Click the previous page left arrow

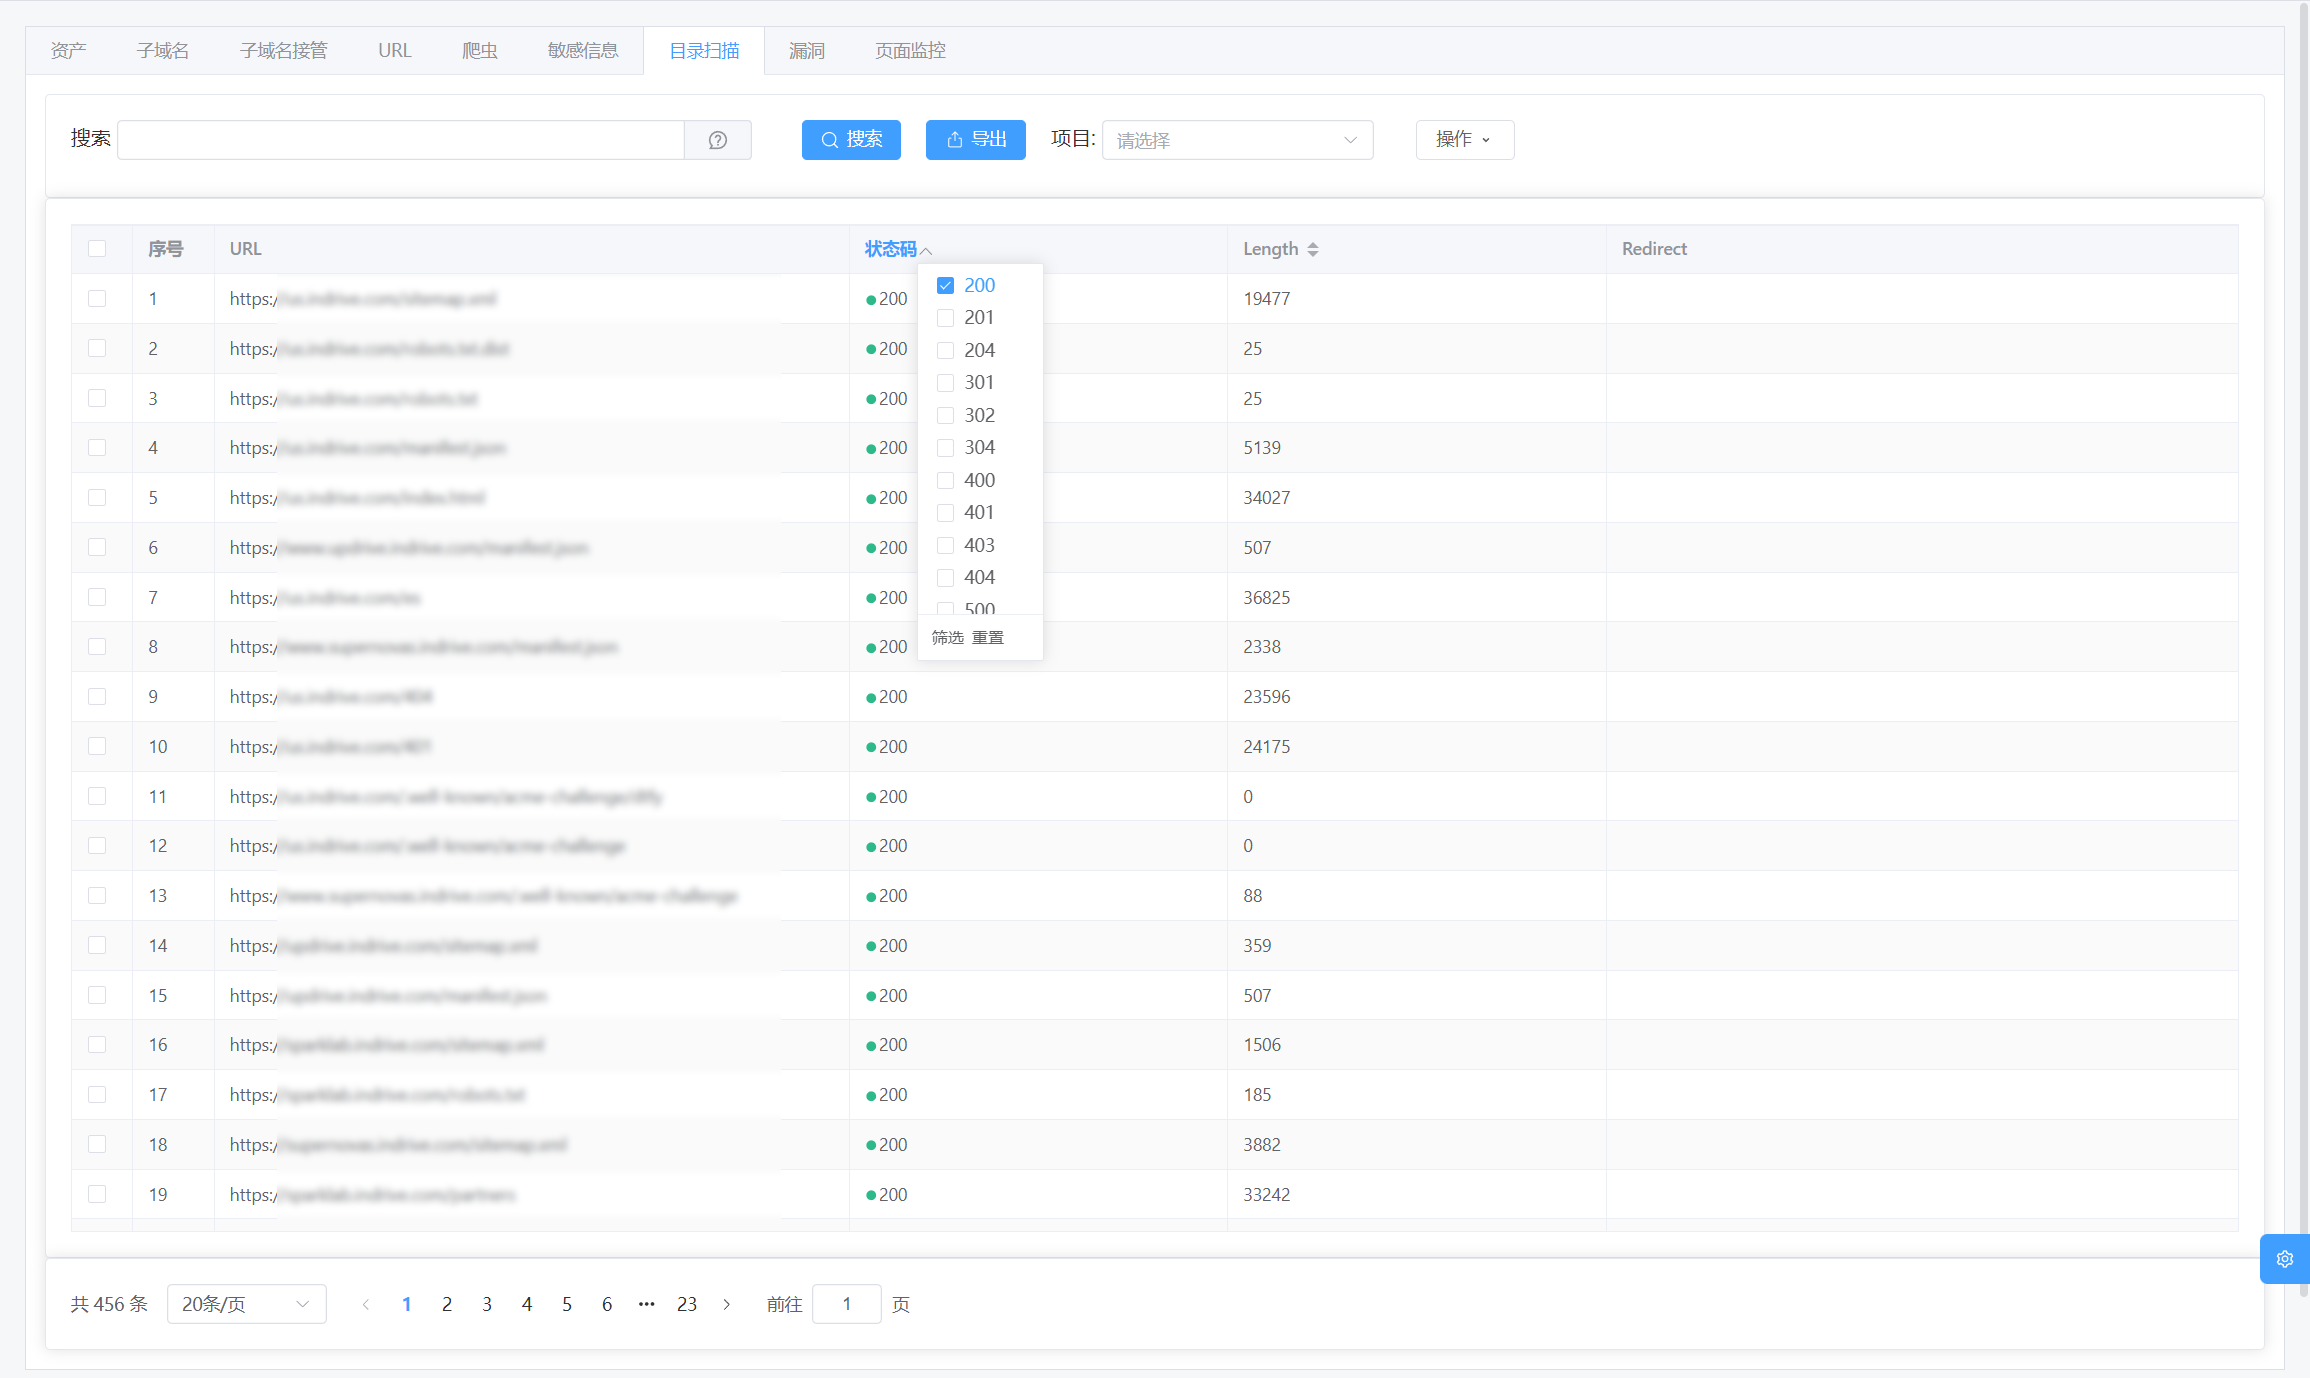click(366, 1304)
